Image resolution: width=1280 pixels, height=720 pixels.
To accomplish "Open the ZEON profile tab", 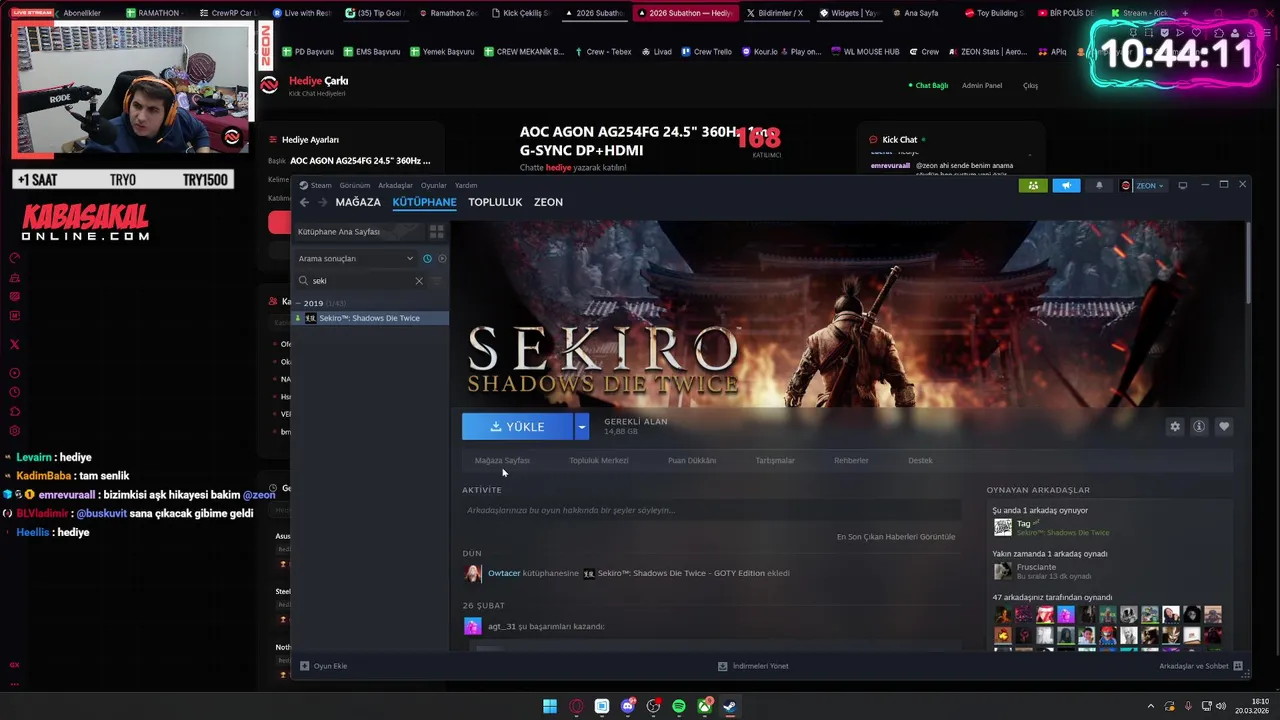I will (548, 202).
